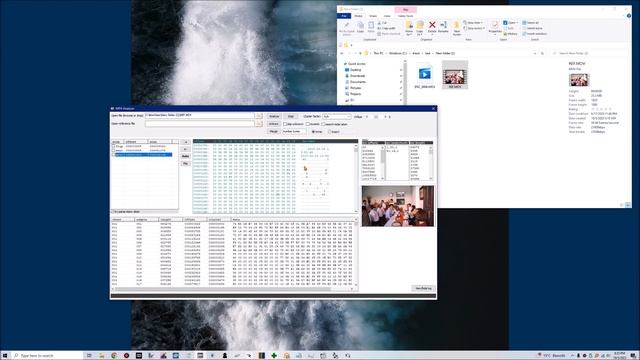Open the Windows Start menu
The image size is (640, 360).
pyautogui.click(x=5, y=356)
